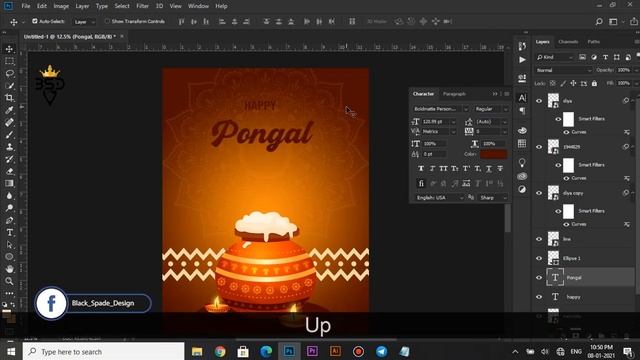Screen dimensions: 640x360
Task: Select the Move tool in the toolbox
Action: (9, 49)
